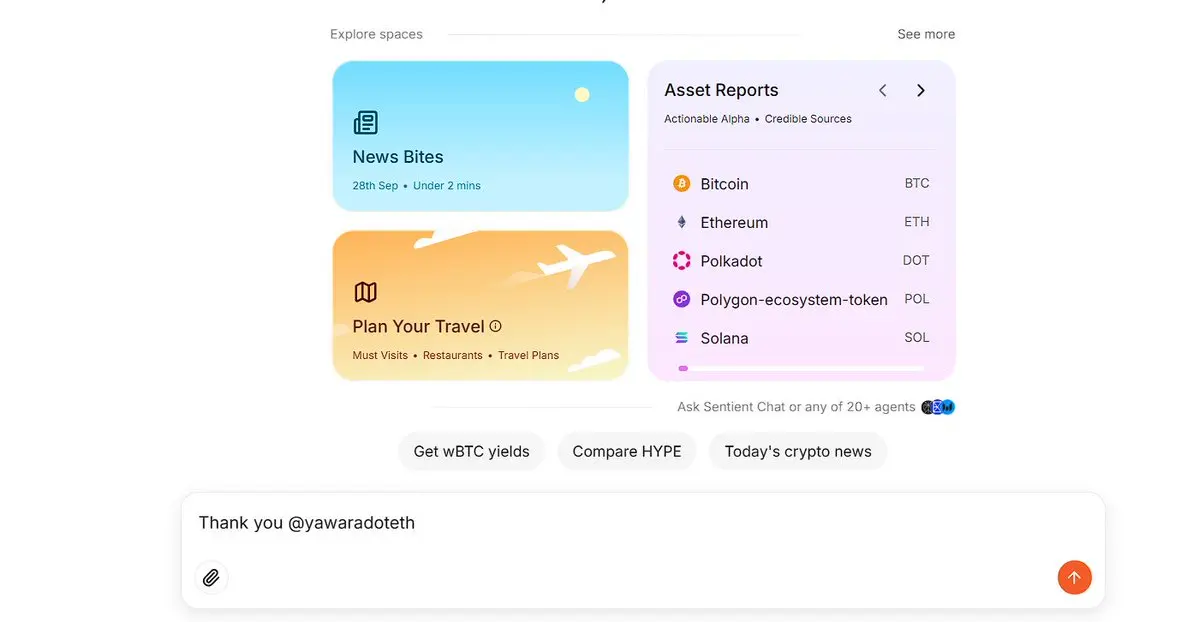The image size is (1199, 622).
Task: Click the Ethereum diamond icon
Action: pos(681,222)
